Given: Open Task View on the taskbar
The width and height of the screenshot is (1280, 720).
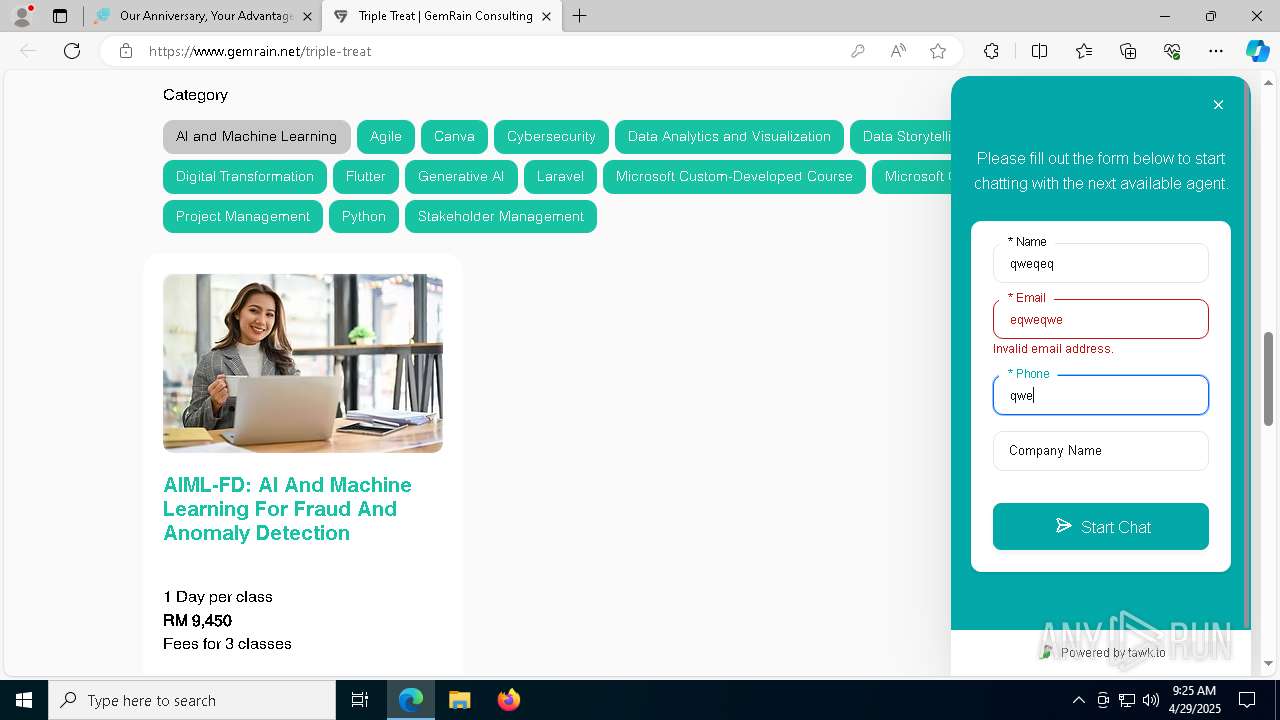Looking at the screenshot, I should [x=360, y=700].
